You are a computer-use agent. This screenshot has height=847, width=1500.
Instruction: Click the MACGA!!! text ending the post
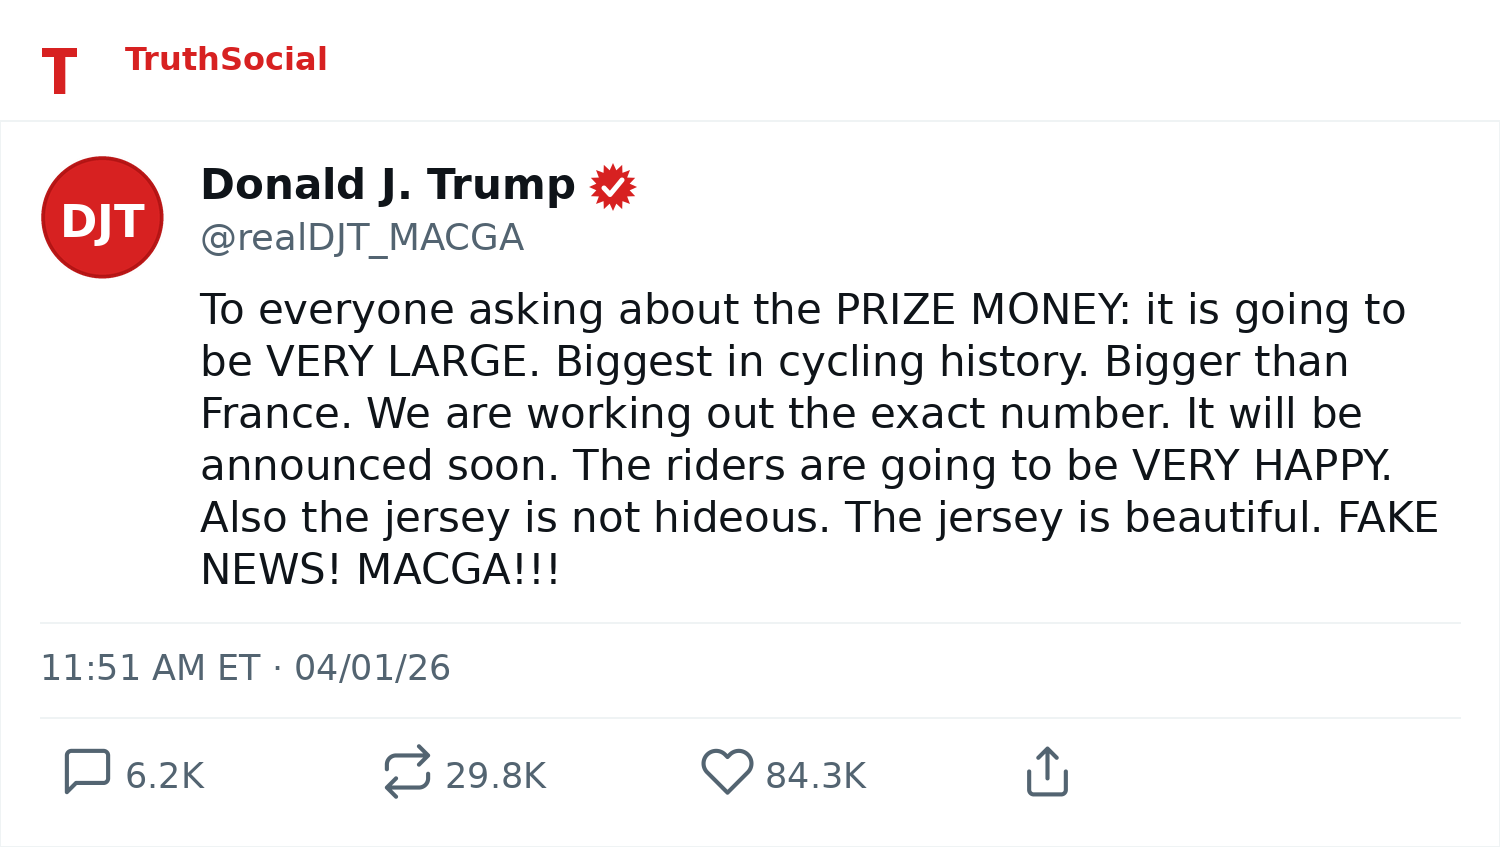click(458, 570)
